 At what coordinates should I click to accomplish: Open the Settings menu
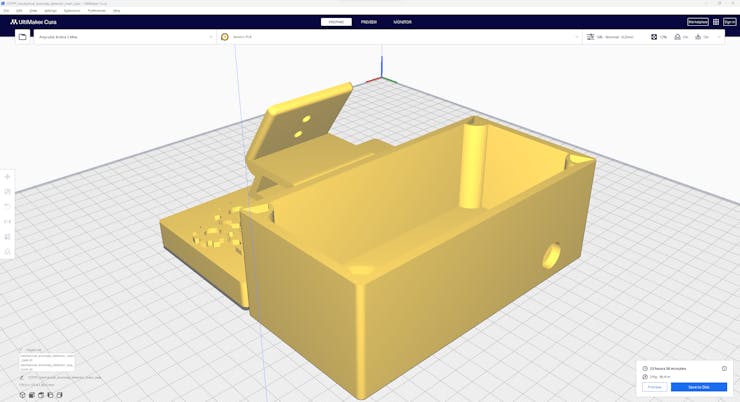50,10
